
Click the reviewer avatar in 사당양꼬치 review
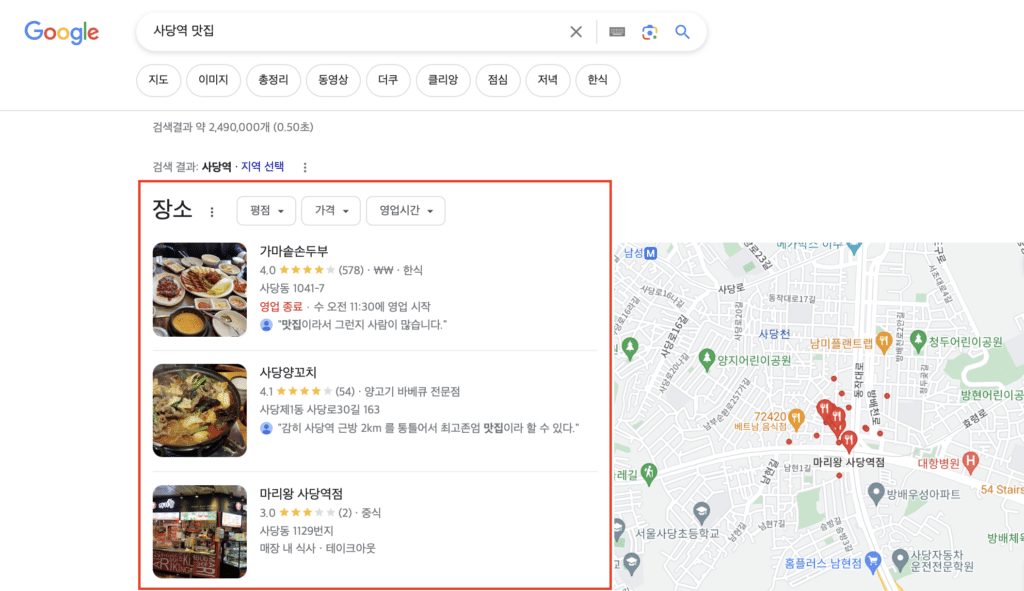point(266,428)
